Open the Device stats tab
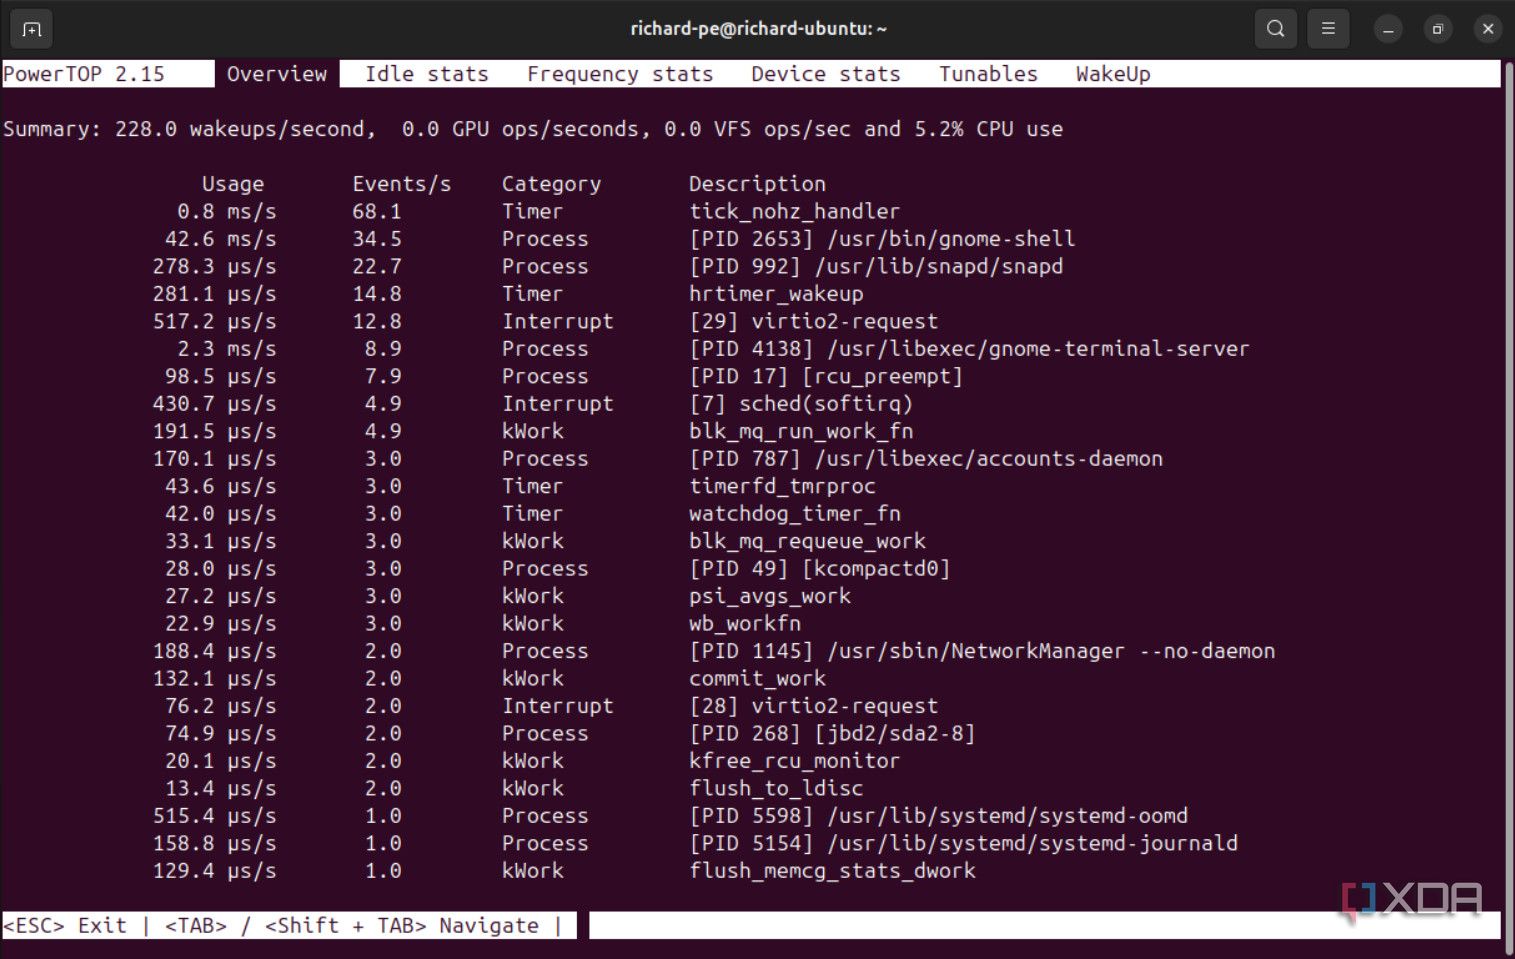Viewport: 1515px width, 959px height. coord(826,74)
